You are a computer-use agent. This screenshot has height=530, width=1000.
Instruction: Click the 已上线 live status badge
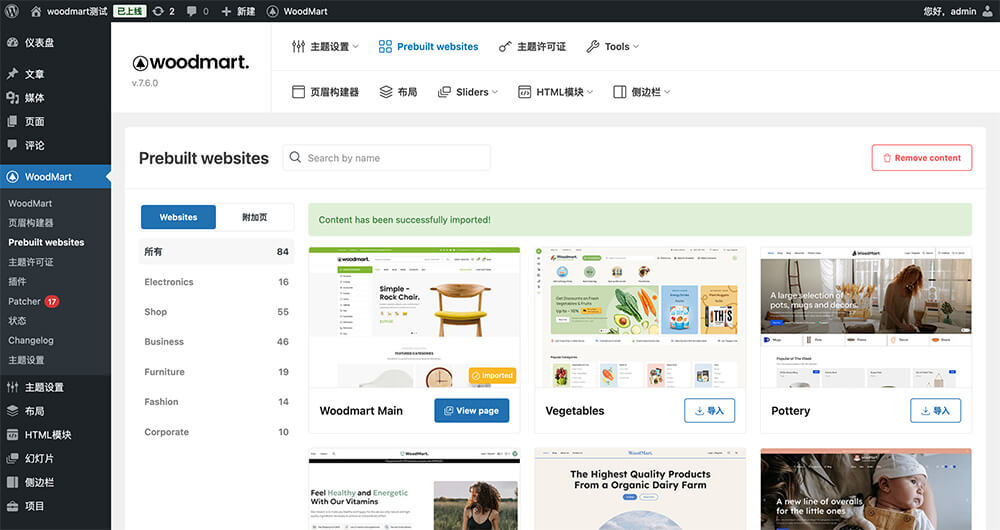click(x=129, y=11)
